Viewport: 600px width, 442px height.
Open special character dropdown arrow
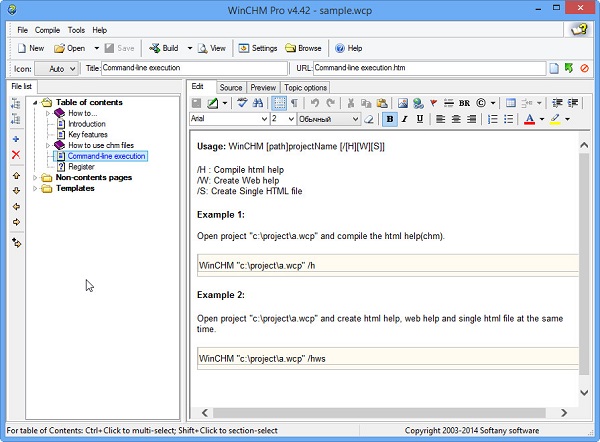click(x=493, y=103)
